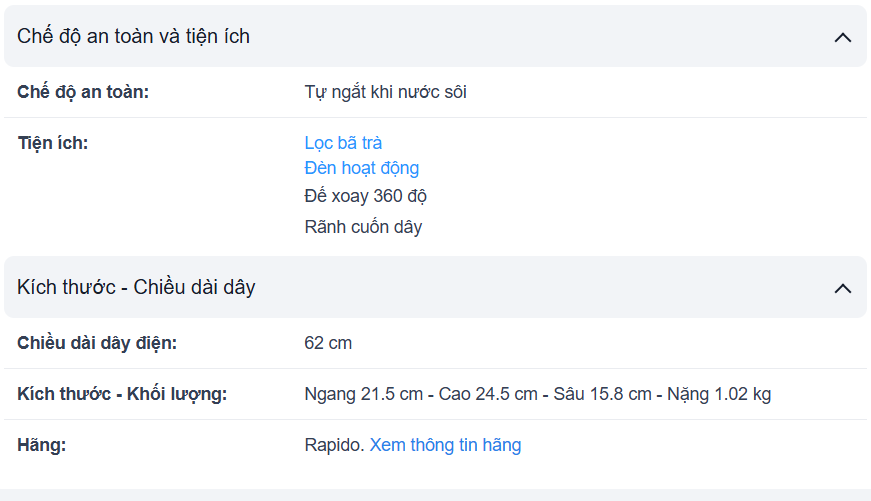The image size is (871, 501).
Task: Click the 'Chiều dài dây điện:' label
Action: [97, 344]
